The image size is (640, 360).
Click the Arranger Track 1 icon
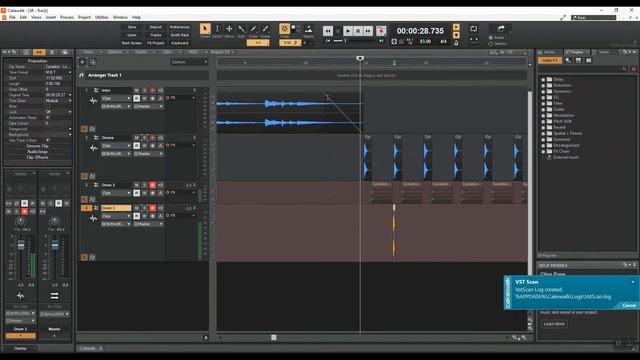81,75
